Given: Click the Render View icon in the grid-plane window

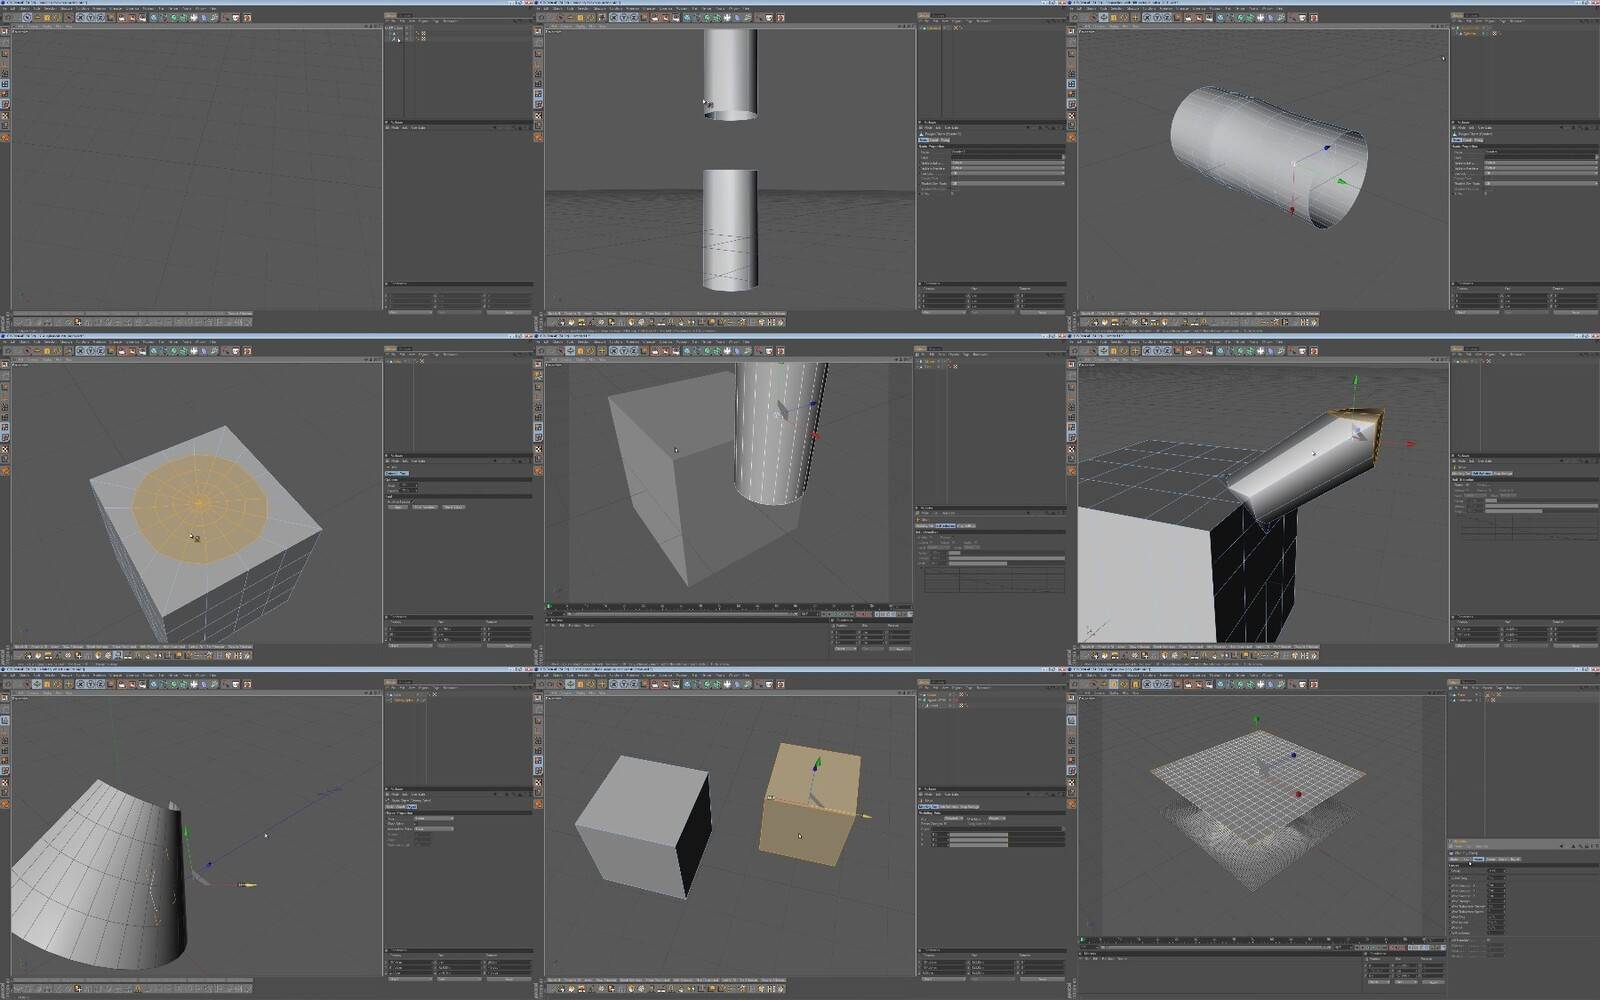Looking at the screenshot, I should click(x=1188, y=684).
